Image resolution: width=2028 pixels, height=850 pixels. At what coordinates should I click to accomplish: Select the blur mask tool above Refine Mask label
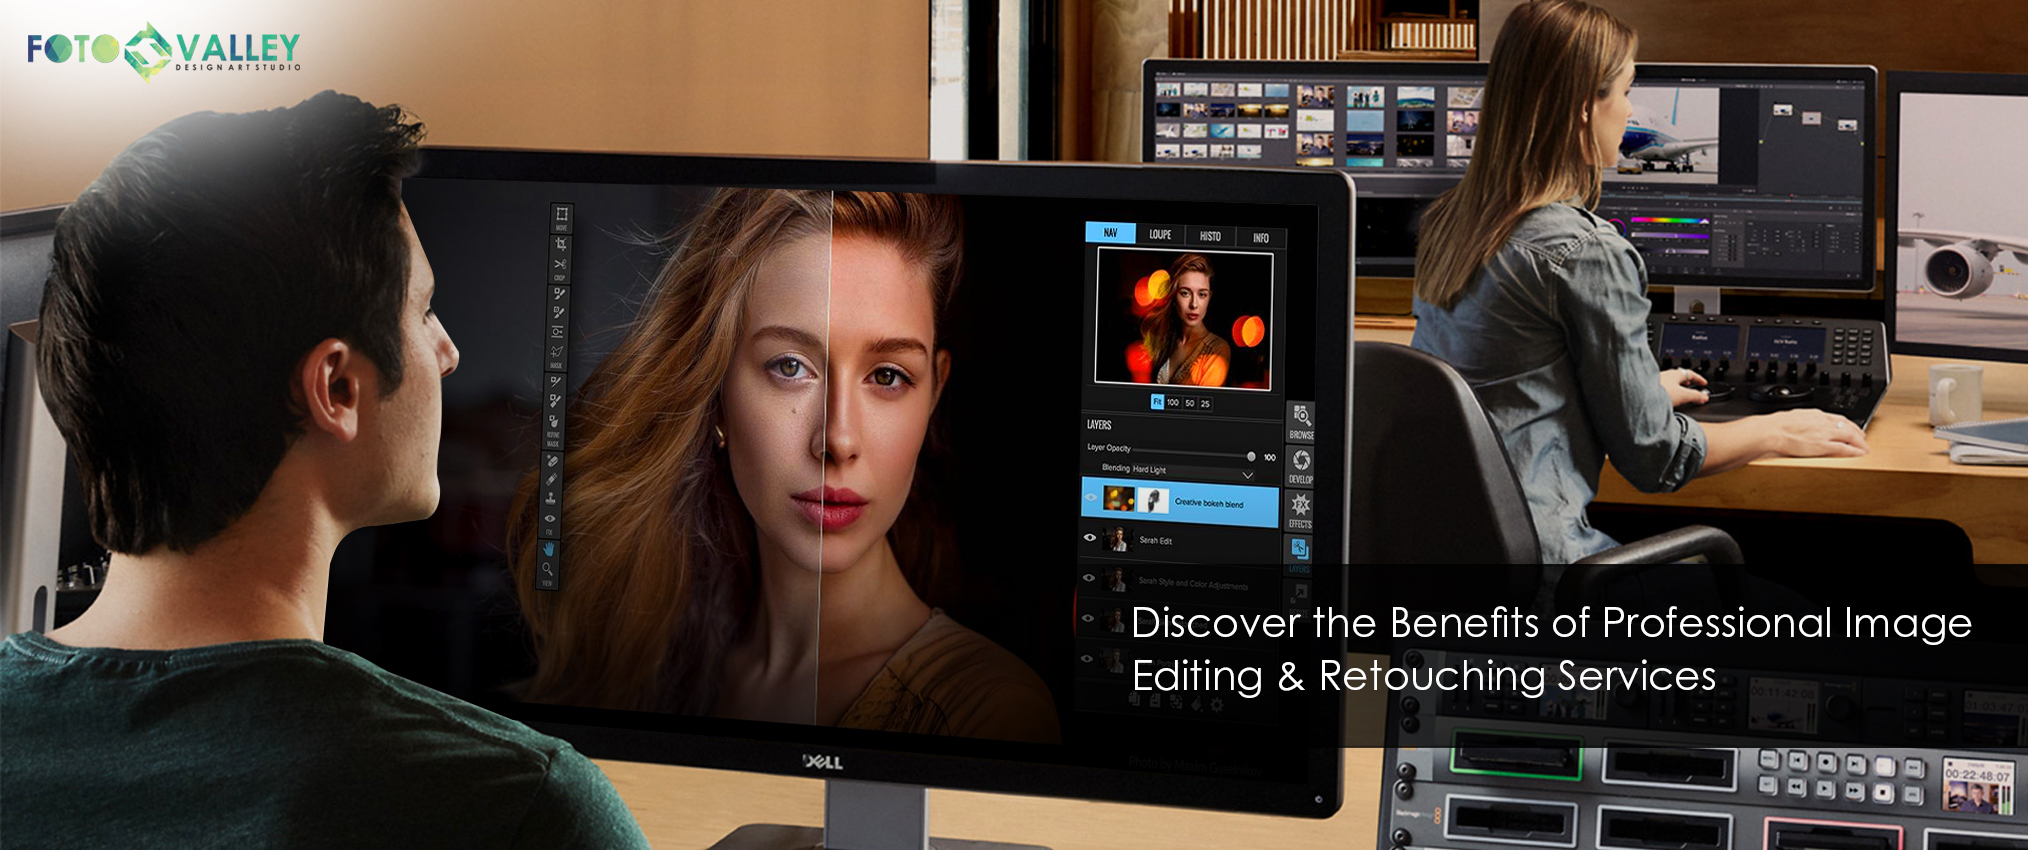(x=554, y=420)
